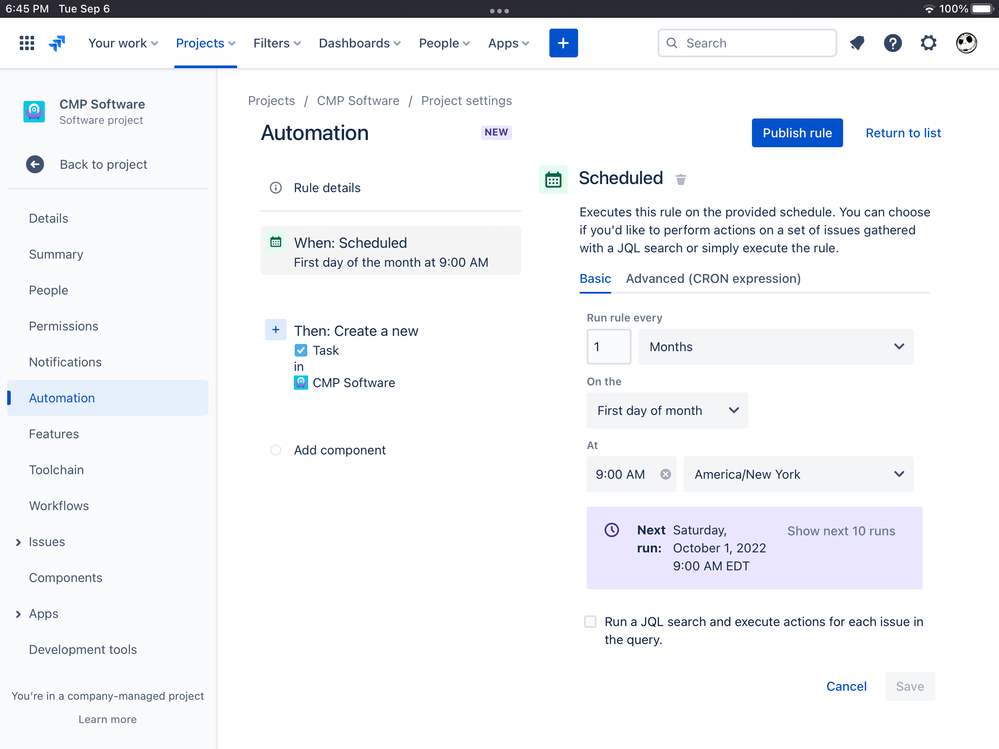The height and width of the screenshot is (749, 999).
Task: Open the help question mark icon
Action: tap(893, 43)
